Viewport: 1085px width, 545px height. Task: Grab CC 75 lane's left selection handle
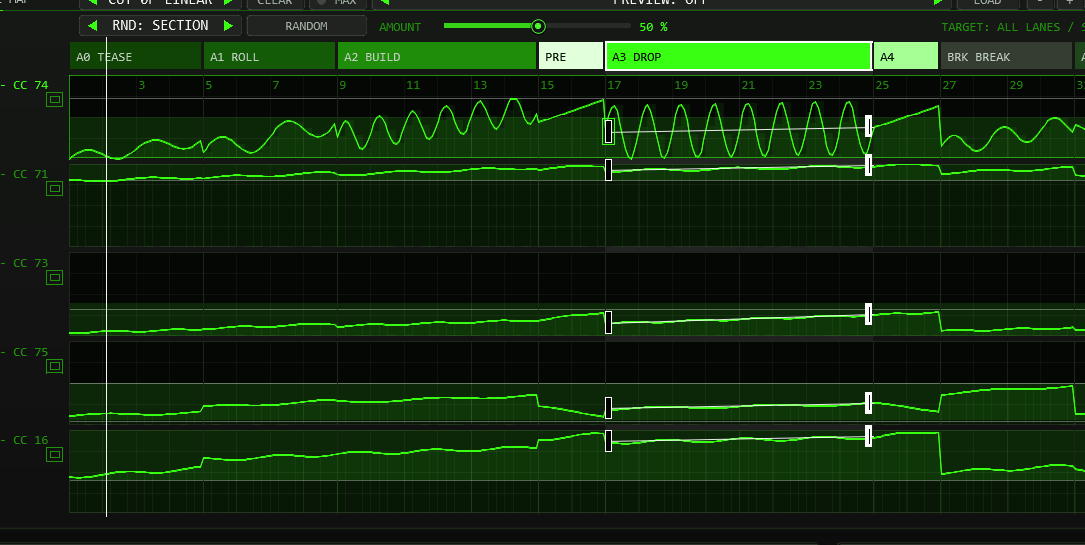click(x=608, y=407)
